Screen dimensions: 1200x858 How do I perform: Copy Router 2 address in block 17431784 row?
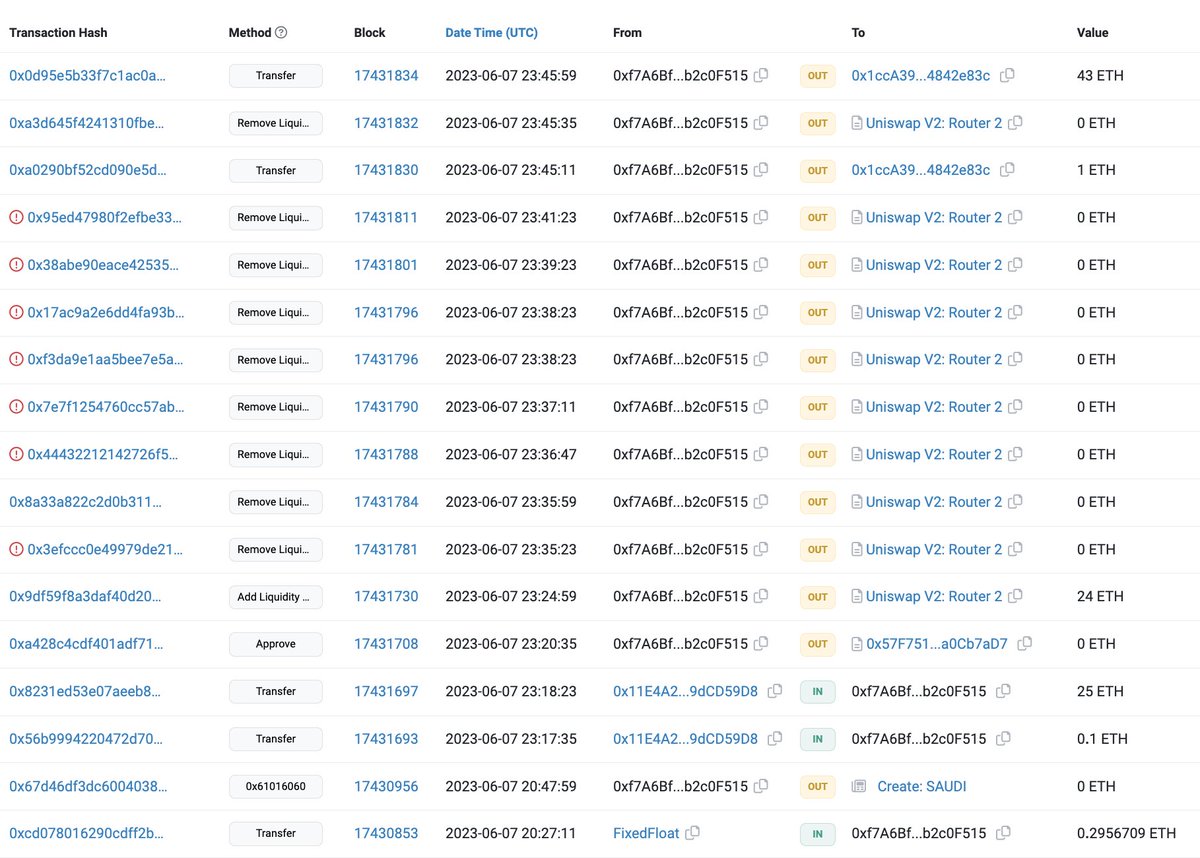[x=1015, y=502]
